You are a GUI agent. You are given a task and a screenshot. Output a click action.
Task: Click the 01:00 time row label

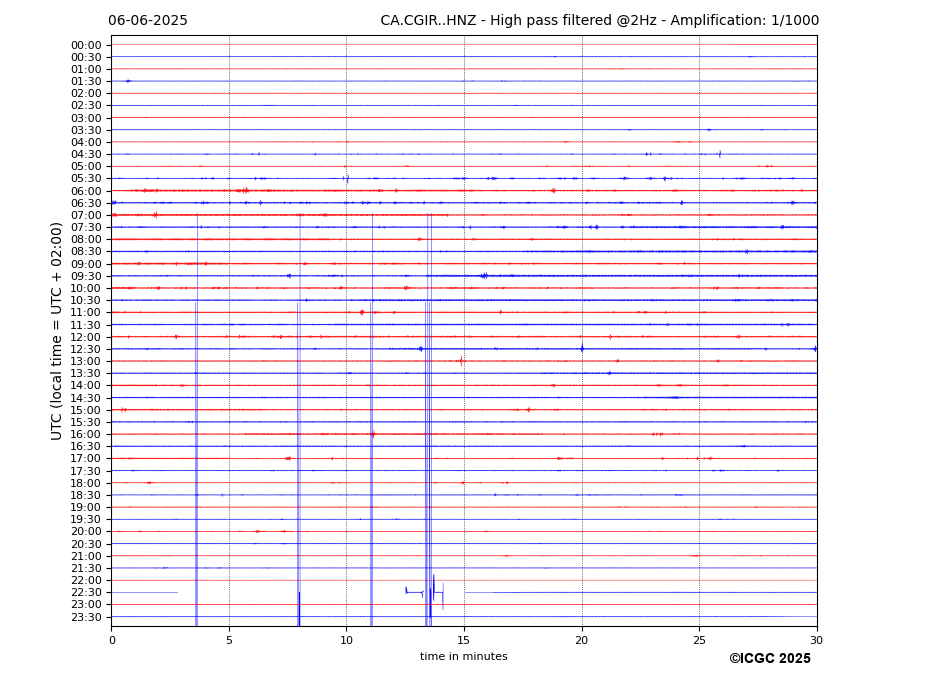coord(86,70)
